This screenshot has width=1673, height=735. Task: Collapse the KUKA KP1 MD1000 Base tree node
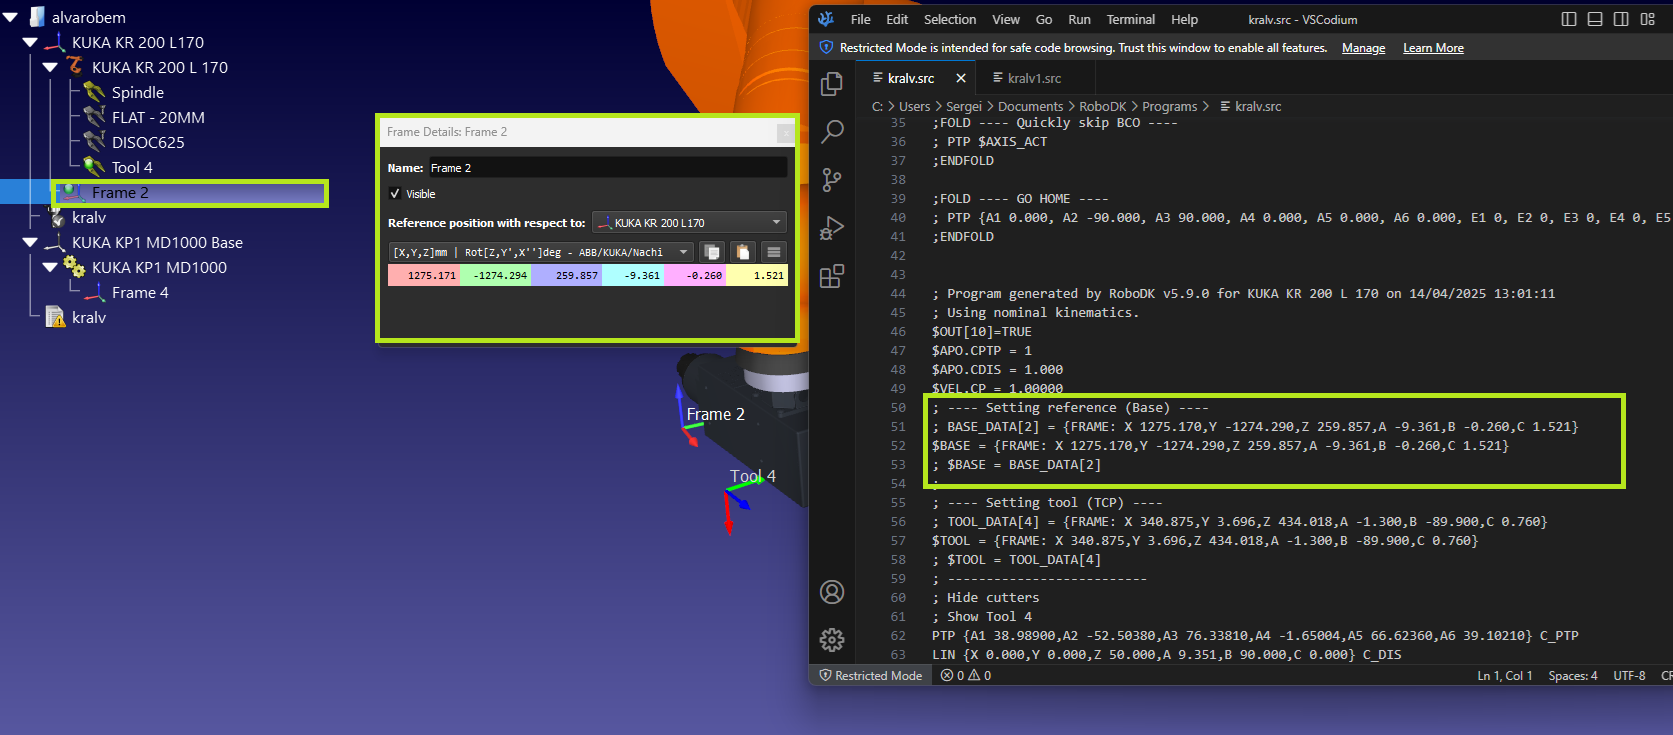pos(30,242)
